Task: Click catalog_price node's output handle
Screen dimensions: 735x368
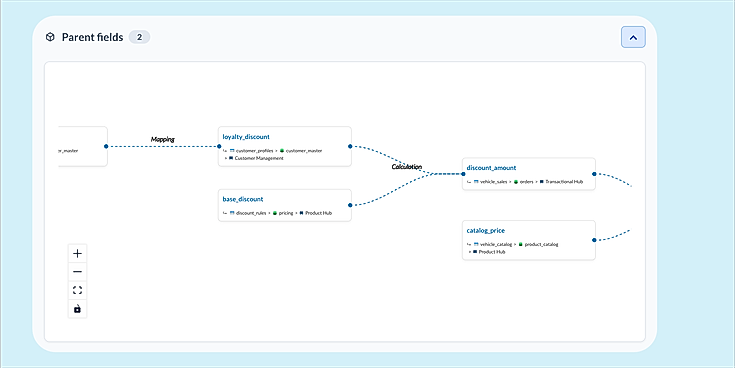Action: click(594, 240)
